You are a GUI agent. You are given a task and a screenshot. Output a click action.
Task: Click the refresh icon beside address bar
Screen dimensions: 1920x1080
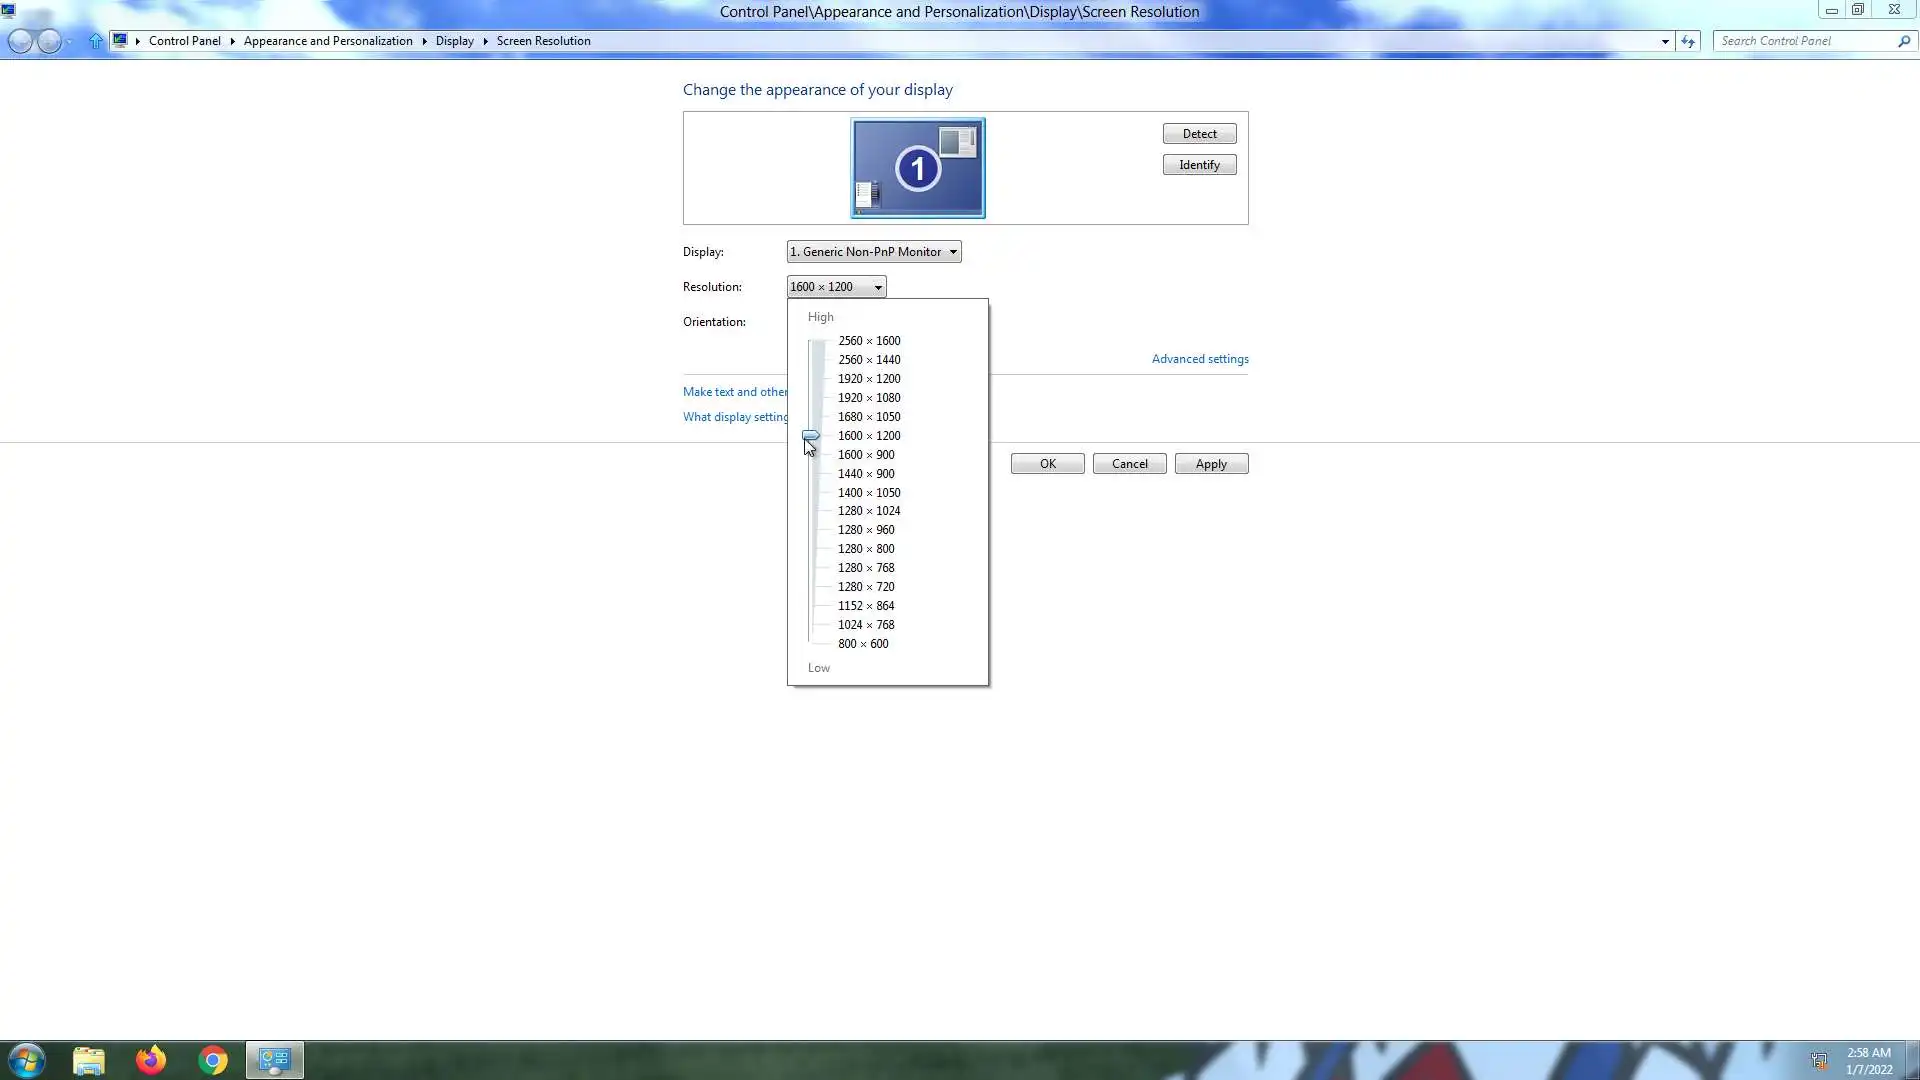tap(1688, 41)
